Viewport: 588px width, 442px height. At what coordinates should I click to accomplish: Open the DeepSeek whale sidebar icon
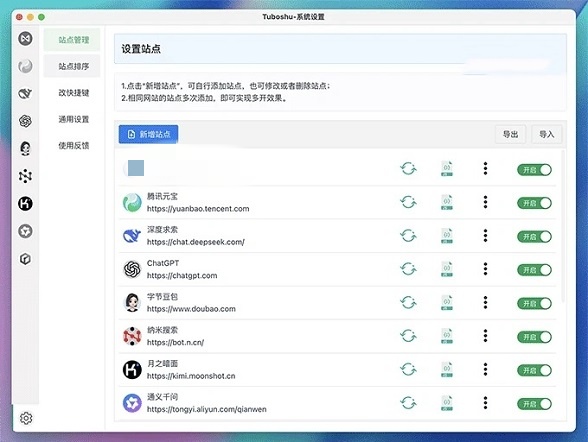click(26, 93)
